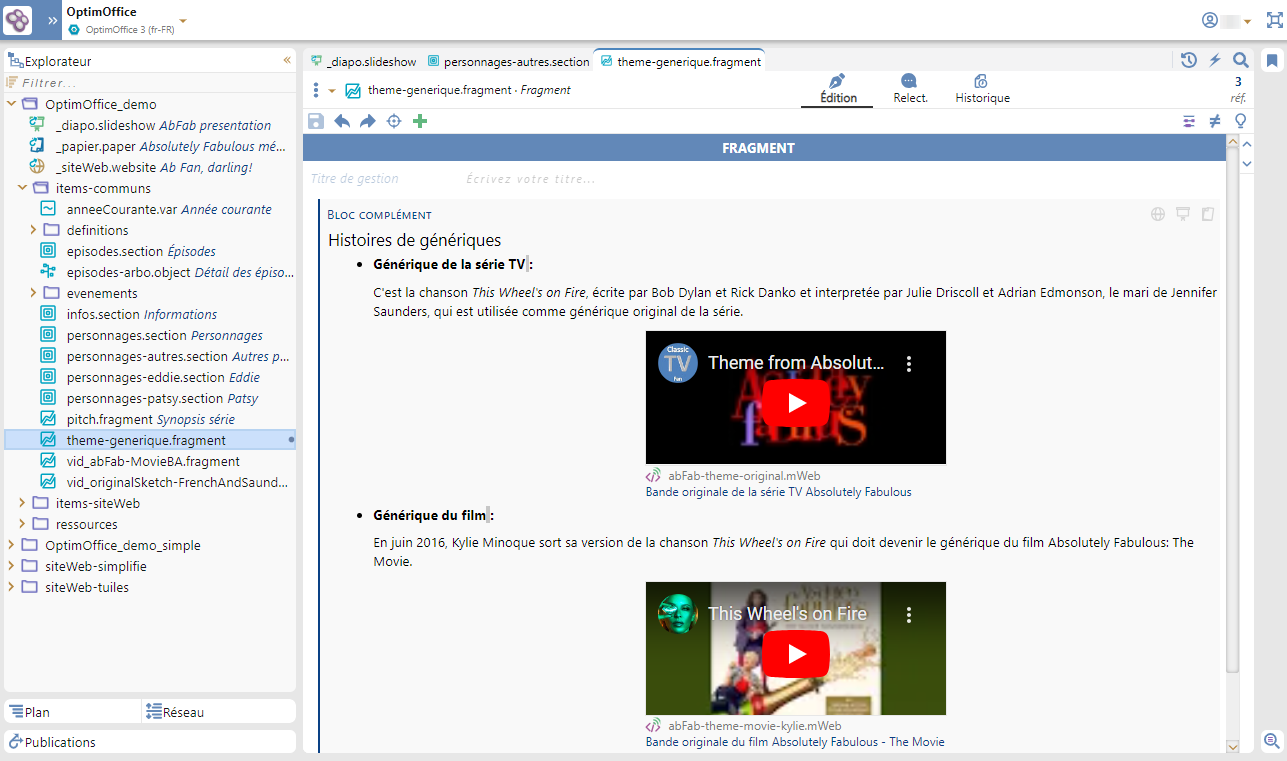The width and height of the screenshot is (1287, 761).
Task: Open the Publications panel
Action: point(150,742)
